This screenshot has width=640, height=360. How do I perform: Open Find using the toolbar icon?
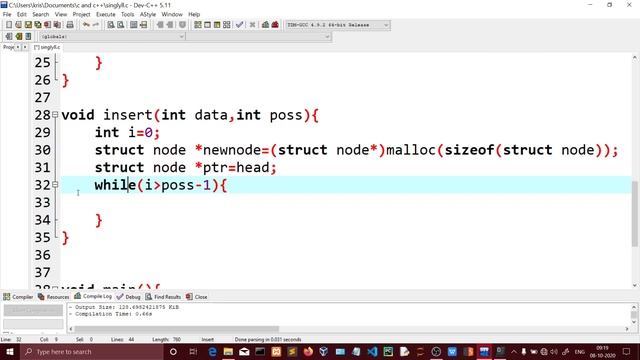pyautogui.click(x=111, y=25)
